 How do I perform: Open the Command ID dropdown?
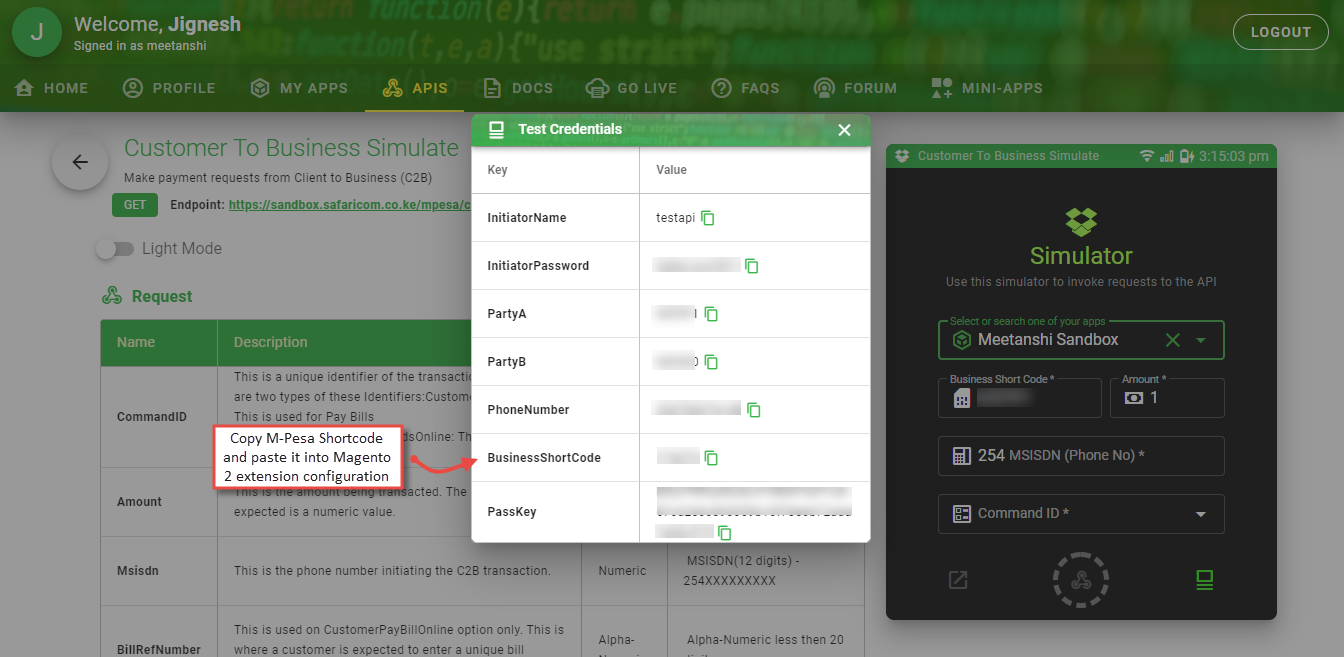[x=1081, y=514]
